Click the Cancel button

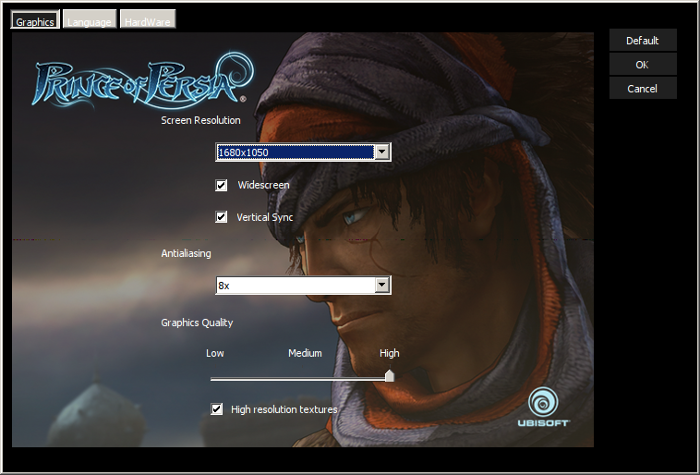point(643,88)
